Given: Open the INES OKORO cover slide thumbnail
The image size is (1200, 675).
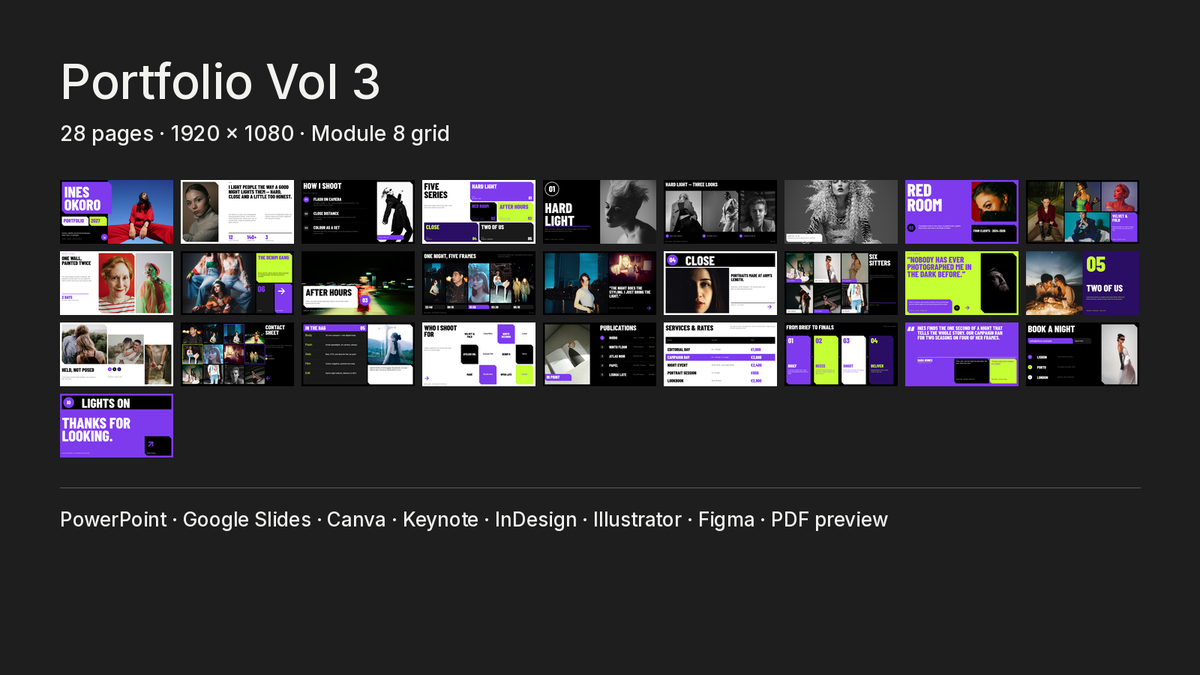Looking at the screenshot, I should (x=116, y=212).
